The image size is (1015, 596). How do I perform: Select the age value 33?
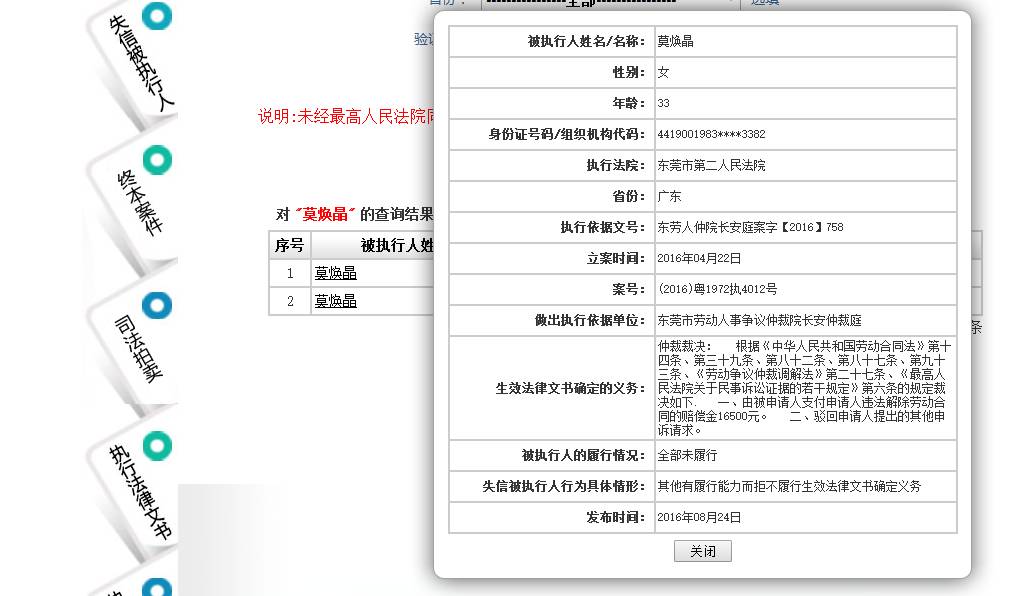[664, 103]
